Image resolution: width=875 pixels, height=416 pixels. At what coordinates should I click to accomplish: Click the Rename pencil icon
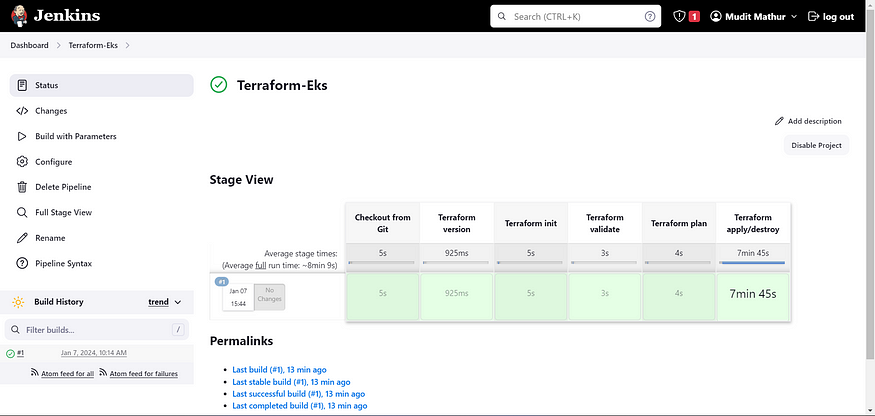point(22,238)
